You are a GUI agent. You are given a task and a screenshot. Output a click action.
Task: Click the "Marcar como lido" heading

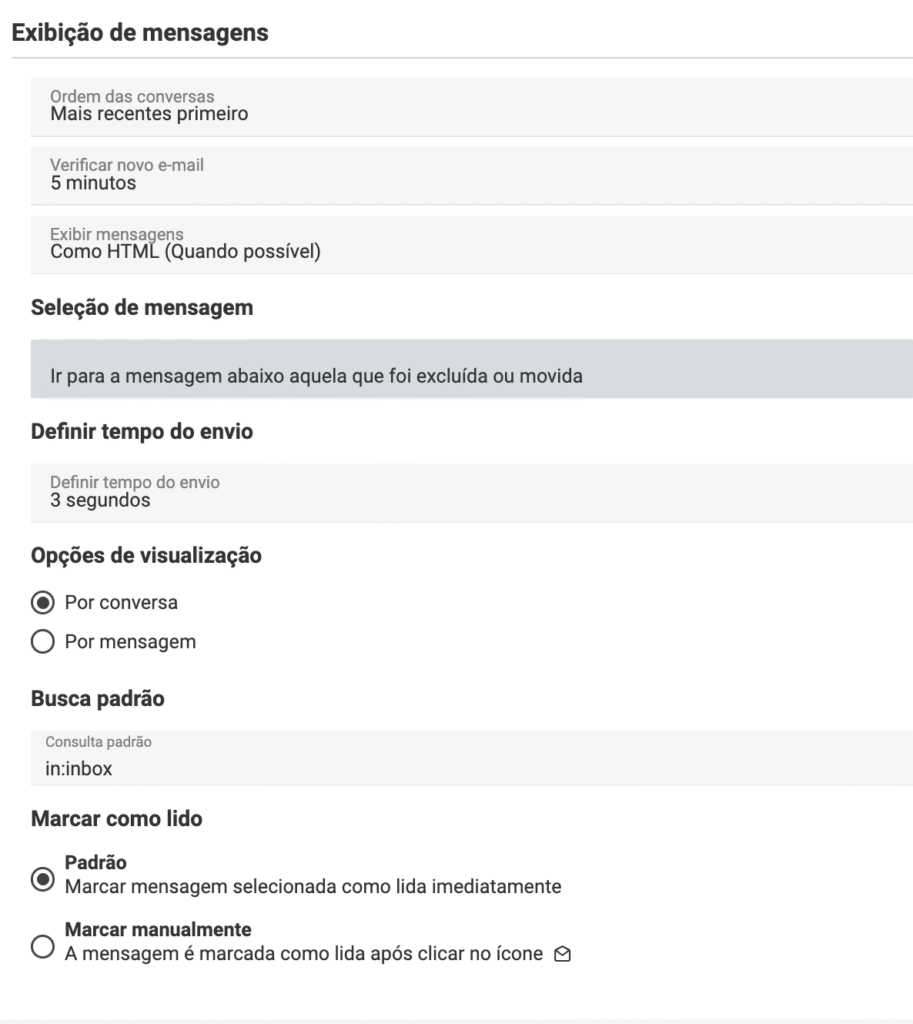(x=116, y=819)
